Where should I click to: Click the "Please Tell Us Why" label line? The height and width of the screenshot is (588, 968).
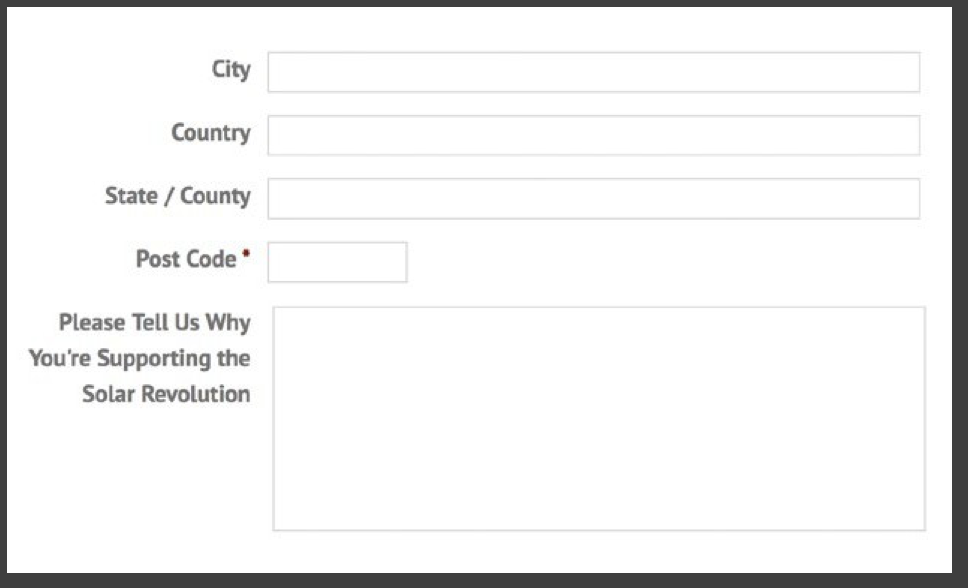pyautogui.click(x=154, y=323)
